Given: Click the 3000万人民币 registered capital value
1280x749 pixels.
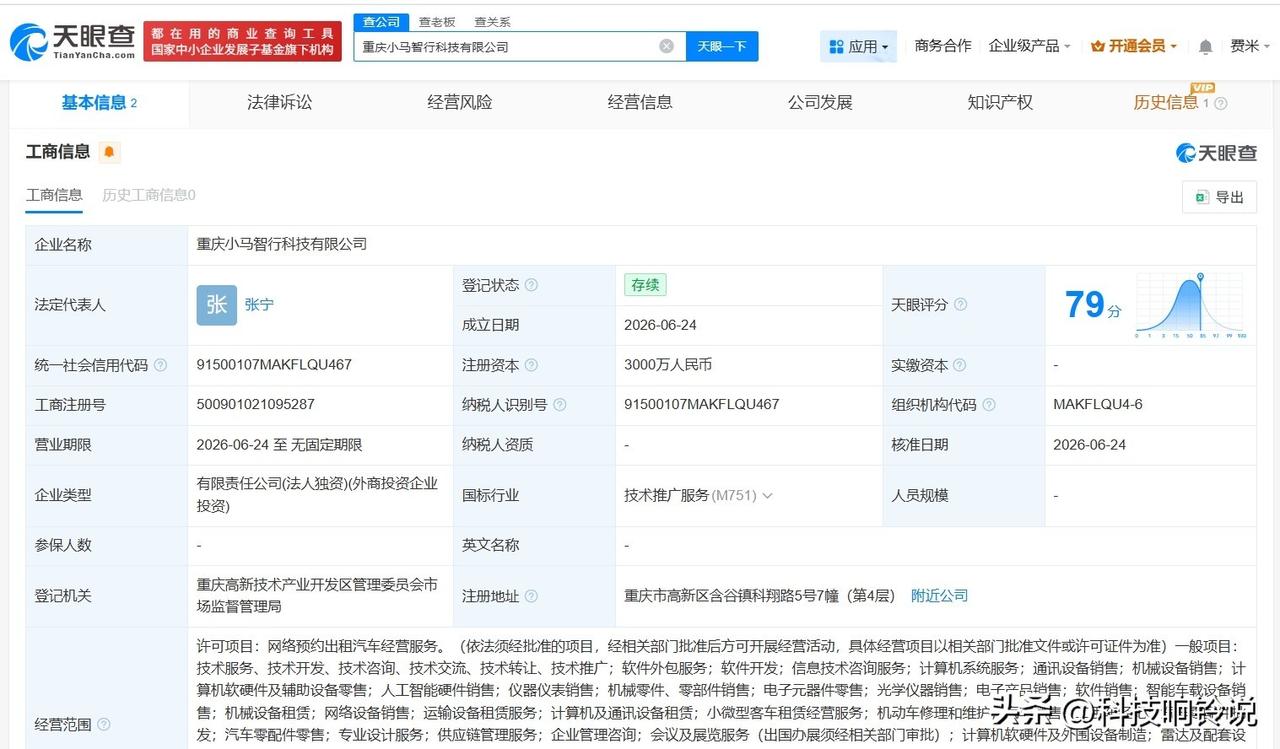Looking at the screenshot, I should [x=668, y=365].
